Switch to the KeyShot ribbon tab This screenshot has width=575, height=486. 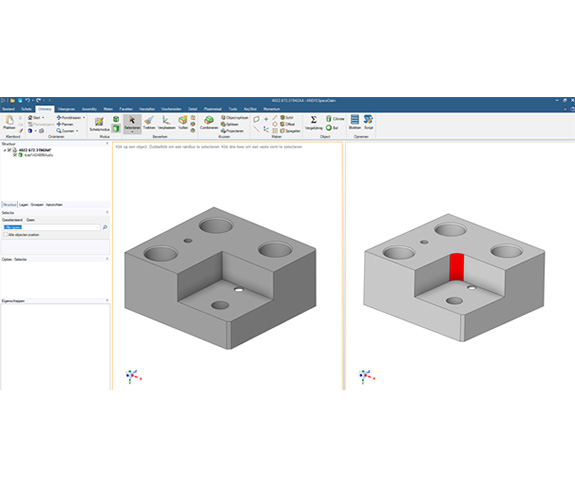coord(250,109)
